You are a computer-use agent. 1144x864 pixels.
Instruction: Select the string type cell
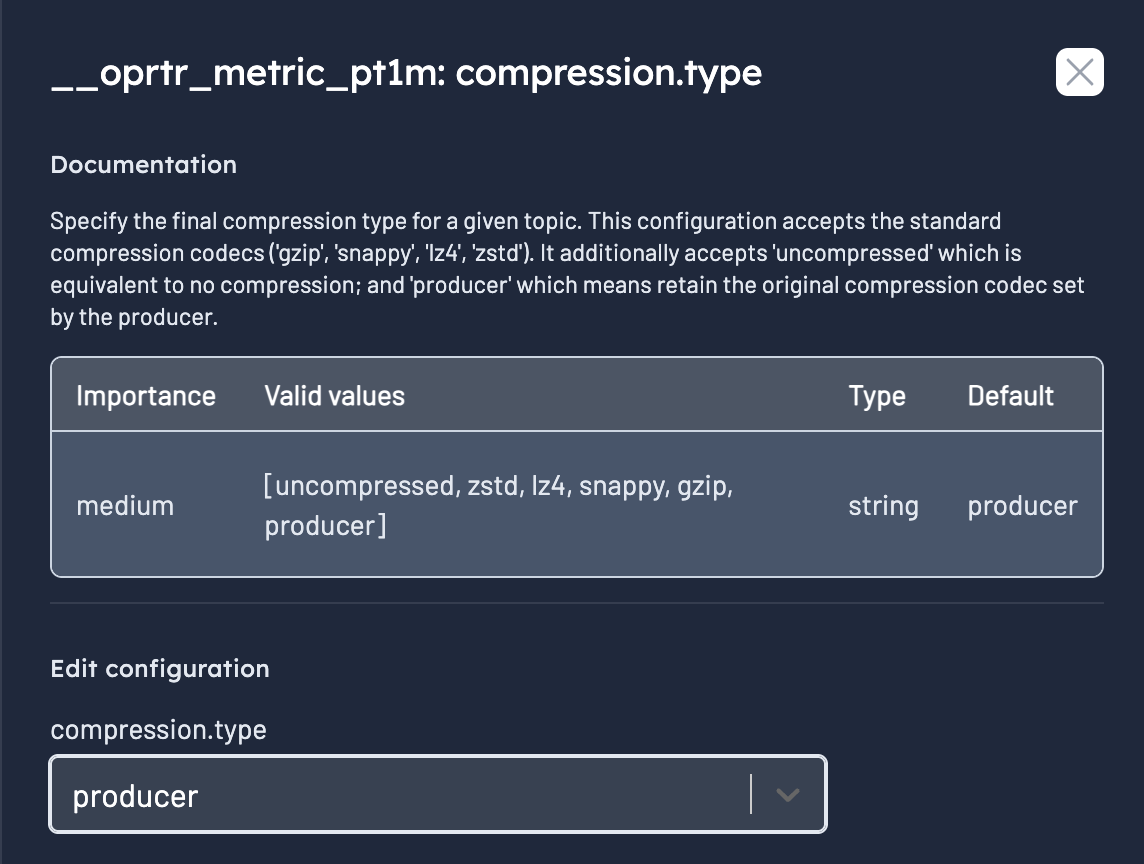coord(883,505)
